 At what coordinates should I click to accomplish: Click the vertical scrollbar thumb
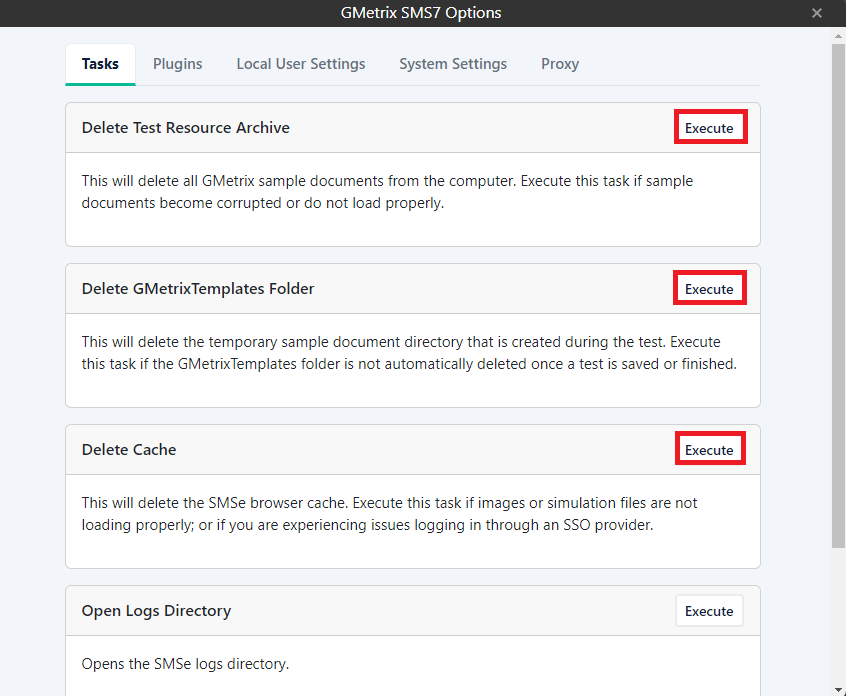point(838,296)
